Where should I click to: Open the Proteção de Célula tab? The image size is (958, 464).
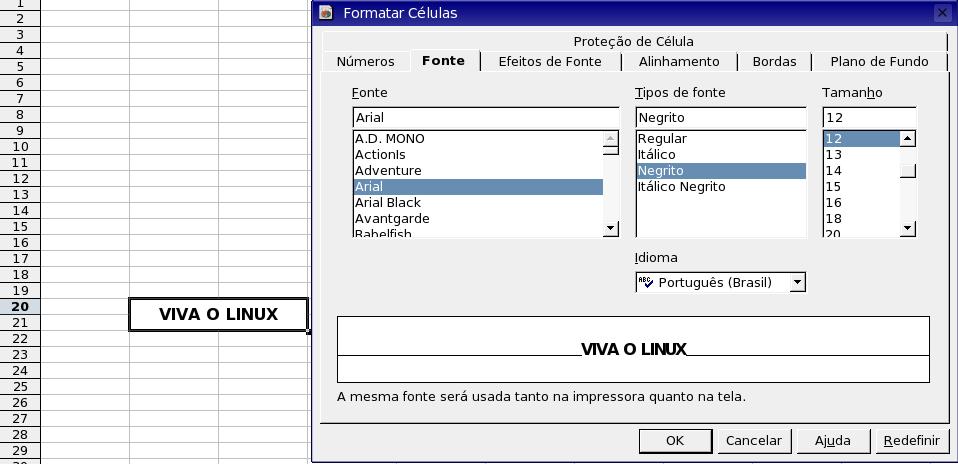(633, 42)
